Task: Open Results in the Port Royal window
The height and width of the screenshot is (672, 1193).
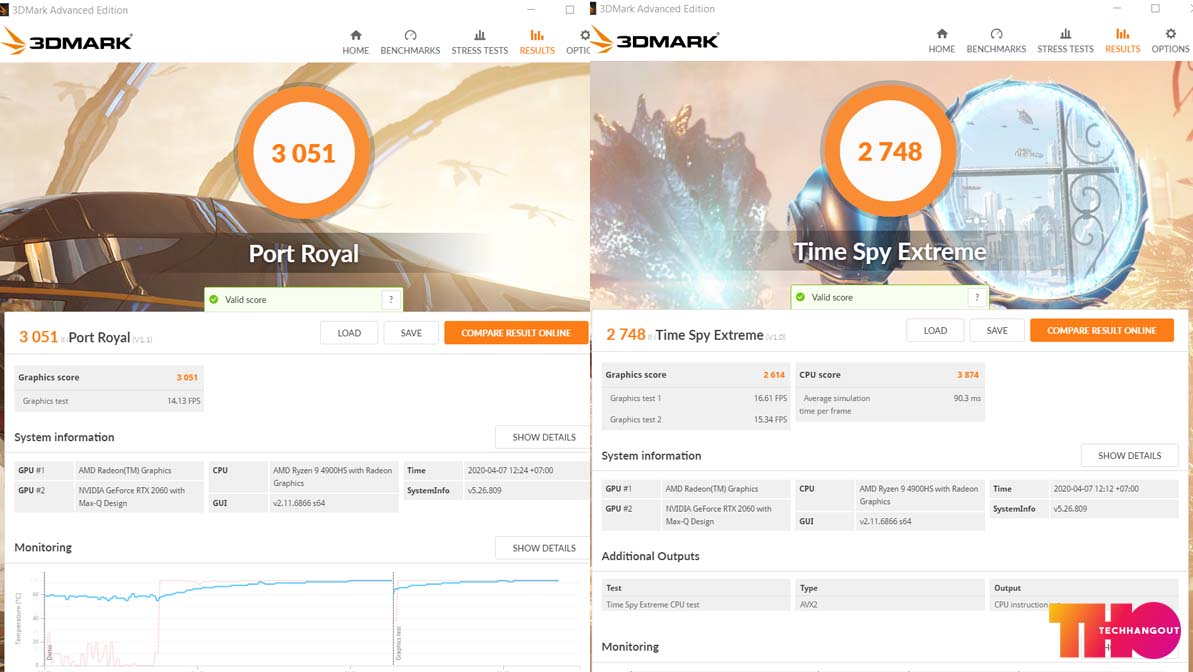Action: point(537,43)
